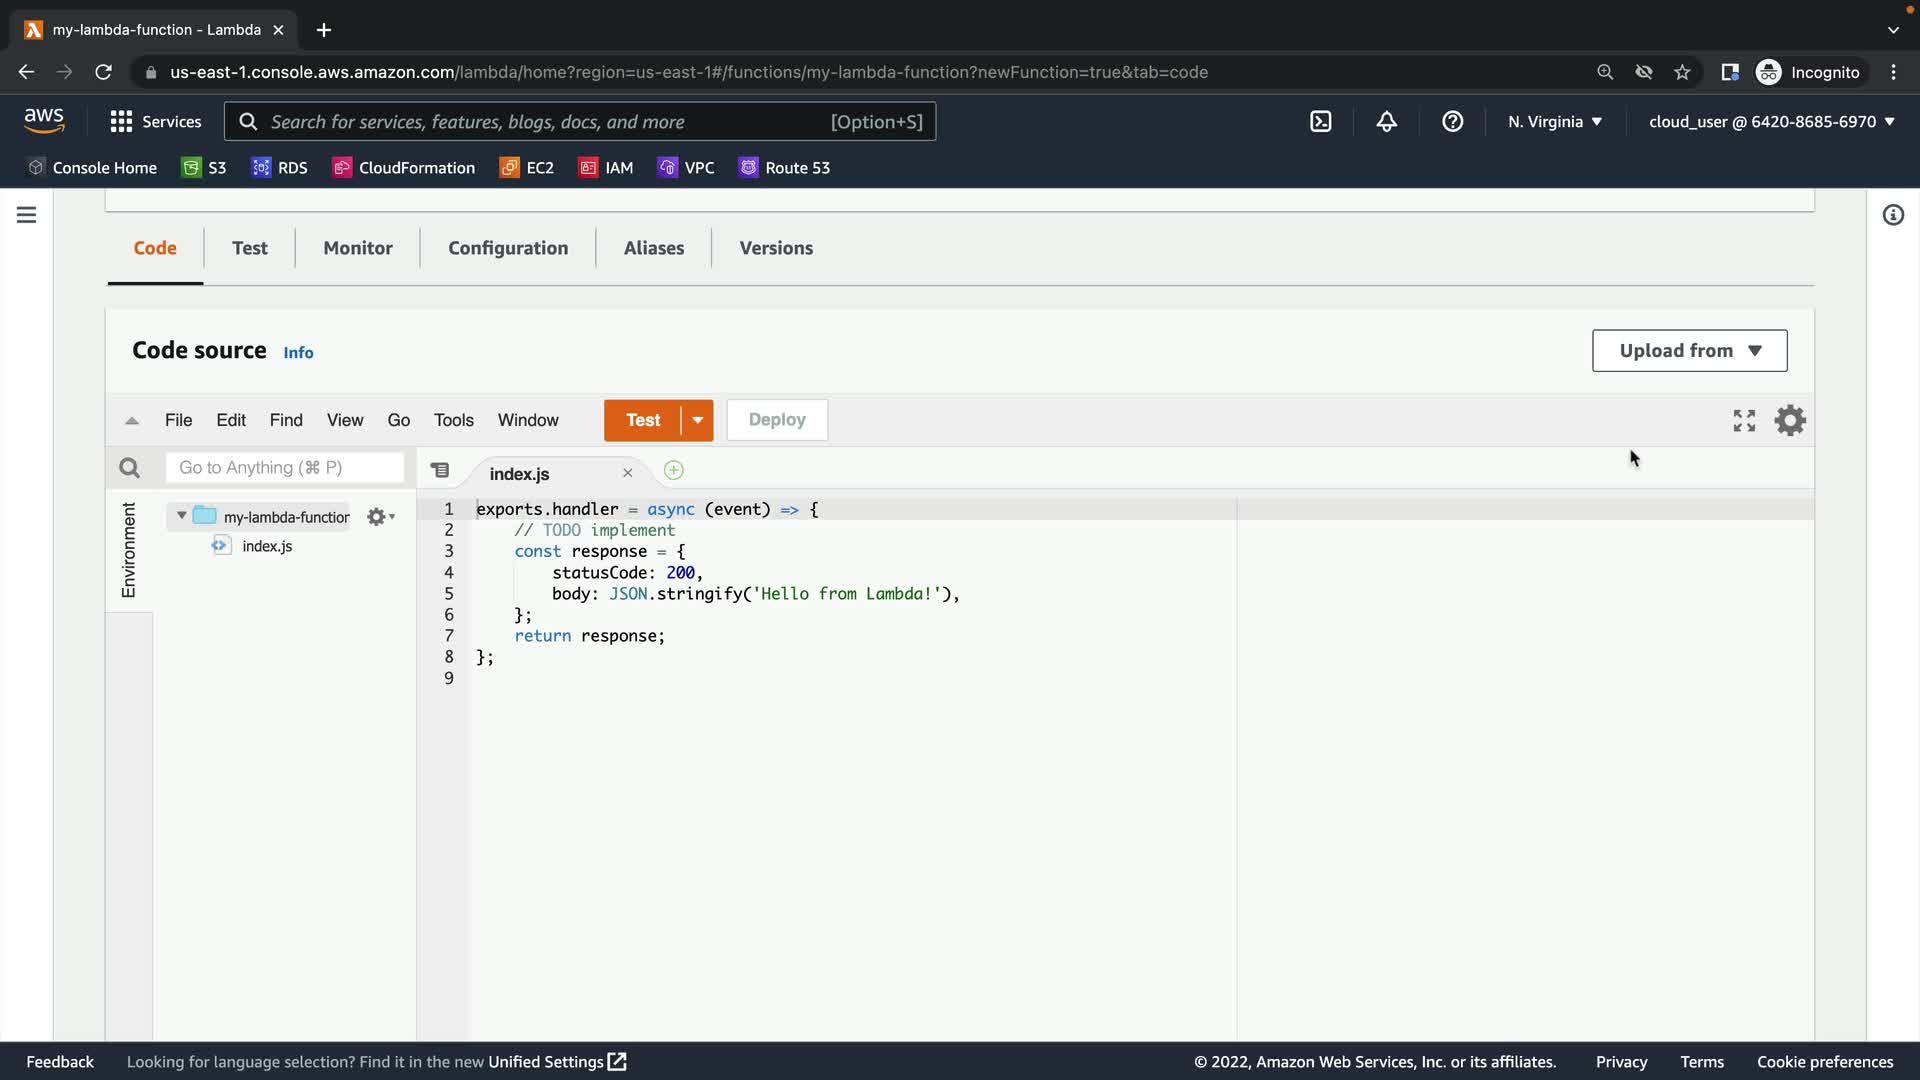This screenshot has height=1080, width=1920.
Task: Open the Upload from dropdown
Action: (x=1689, y=351)
